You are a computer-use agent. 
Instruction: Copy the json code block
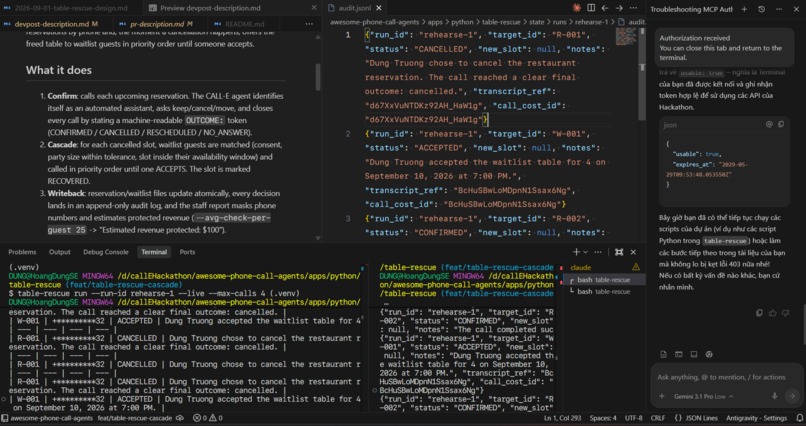tap(781, 124)
